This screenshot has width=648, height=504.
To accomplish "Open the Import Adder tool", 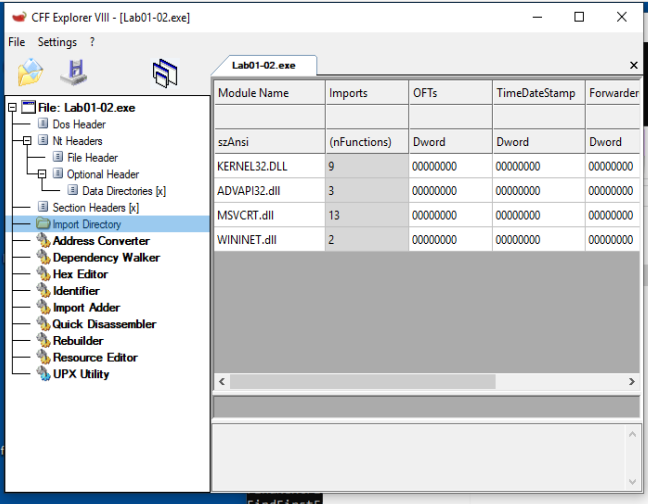I will 86,308.
